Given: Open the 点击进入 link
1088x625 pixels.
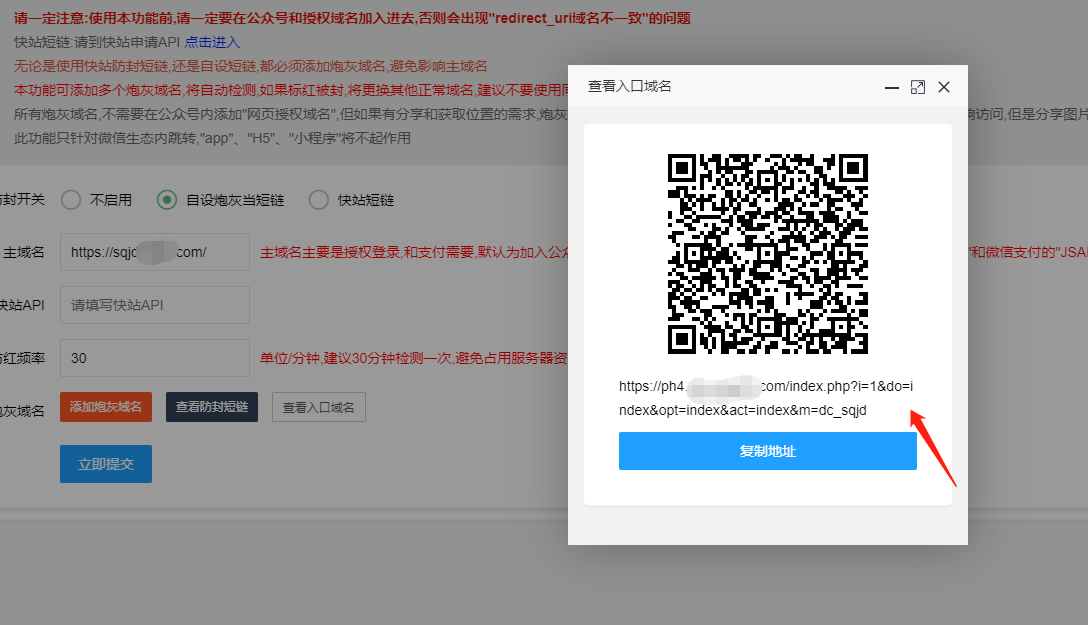Looking at the screenshot, I should click(212, 42).
